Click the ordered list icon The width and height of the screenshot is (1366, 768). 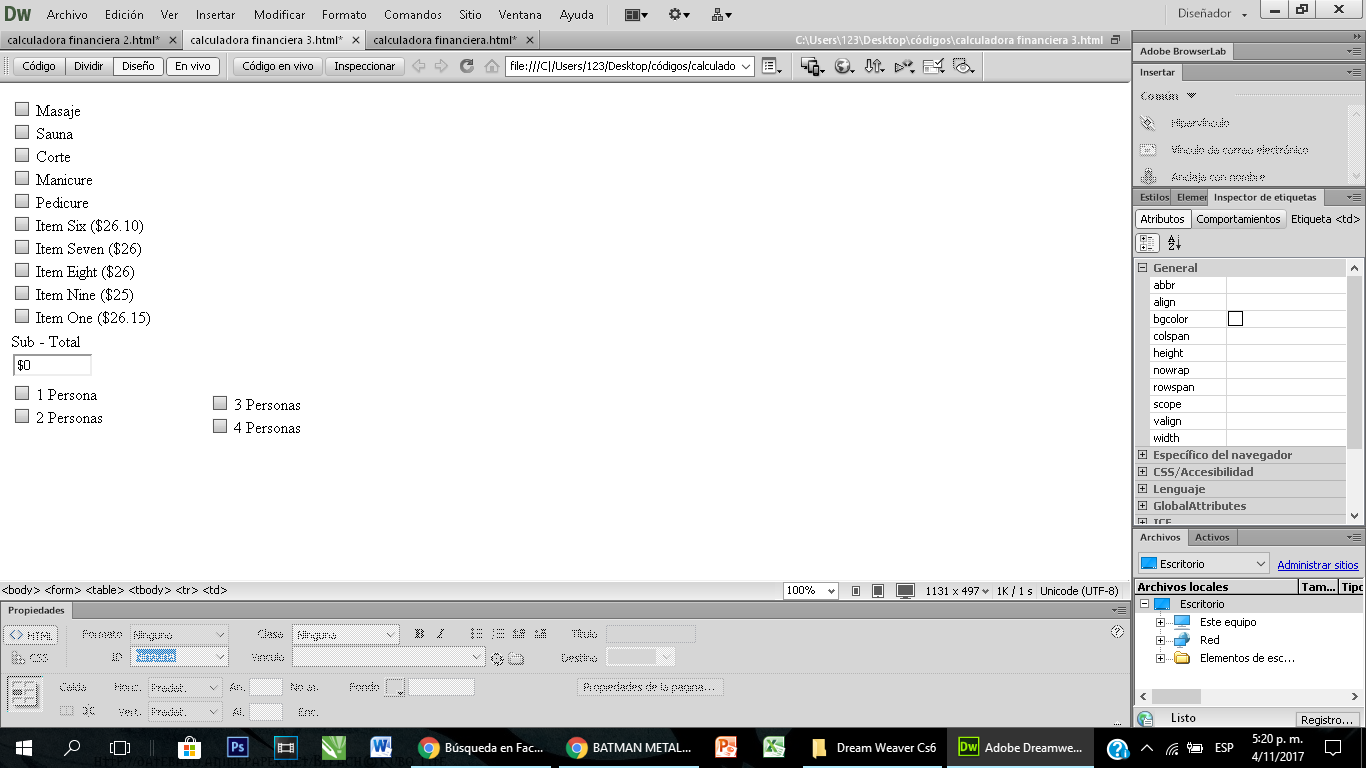pyautogui.click(x=498, y=634)
